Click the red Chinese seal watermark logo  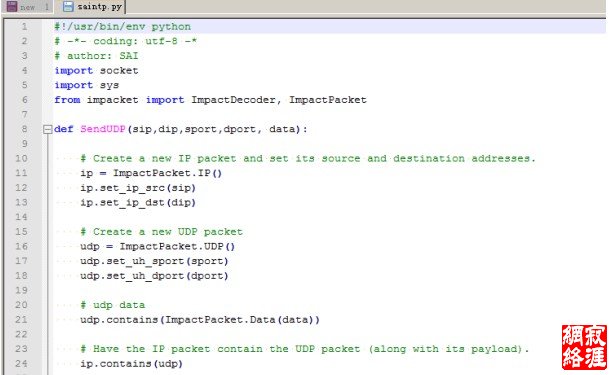pyautogui.click(x=584, y=347)
